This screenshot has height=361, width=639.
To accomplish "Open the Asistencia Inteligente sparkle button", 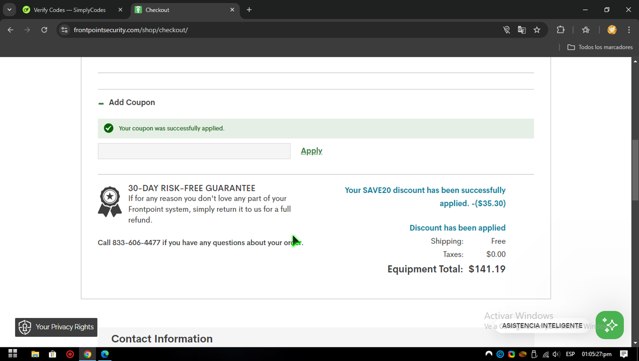I will click(610, 325).
